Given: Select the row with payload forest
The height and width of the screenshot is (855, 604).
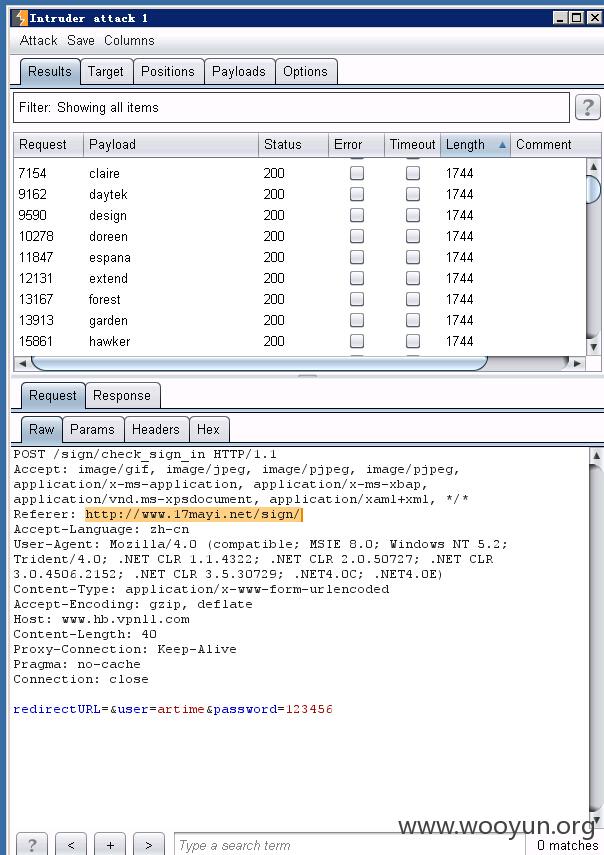Looking at the screenshot, I should (299, 299).
